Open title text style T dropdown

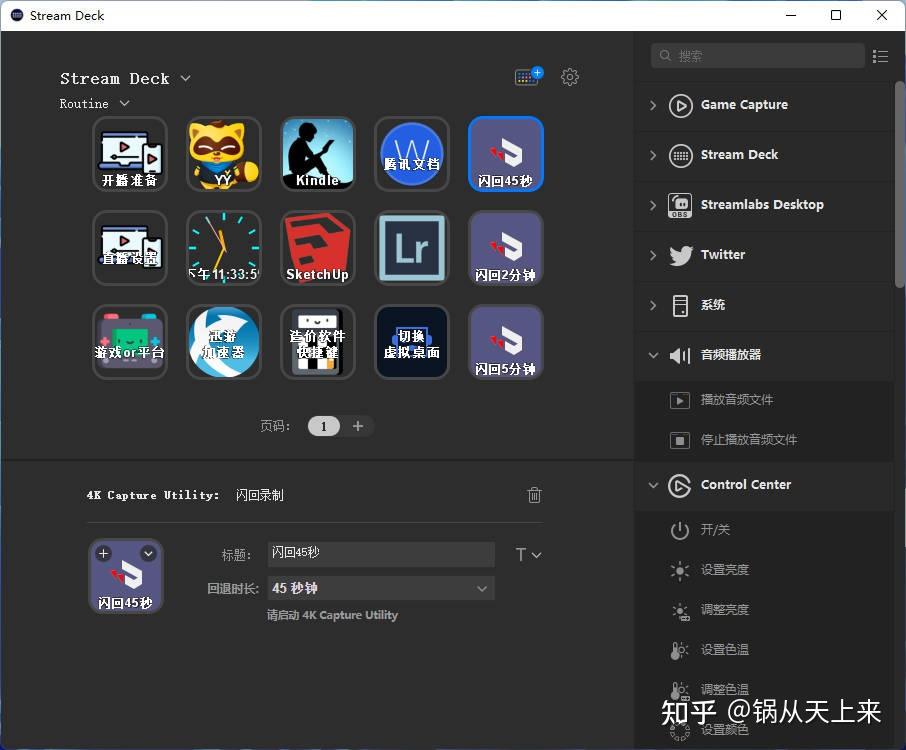pos(528,555)
